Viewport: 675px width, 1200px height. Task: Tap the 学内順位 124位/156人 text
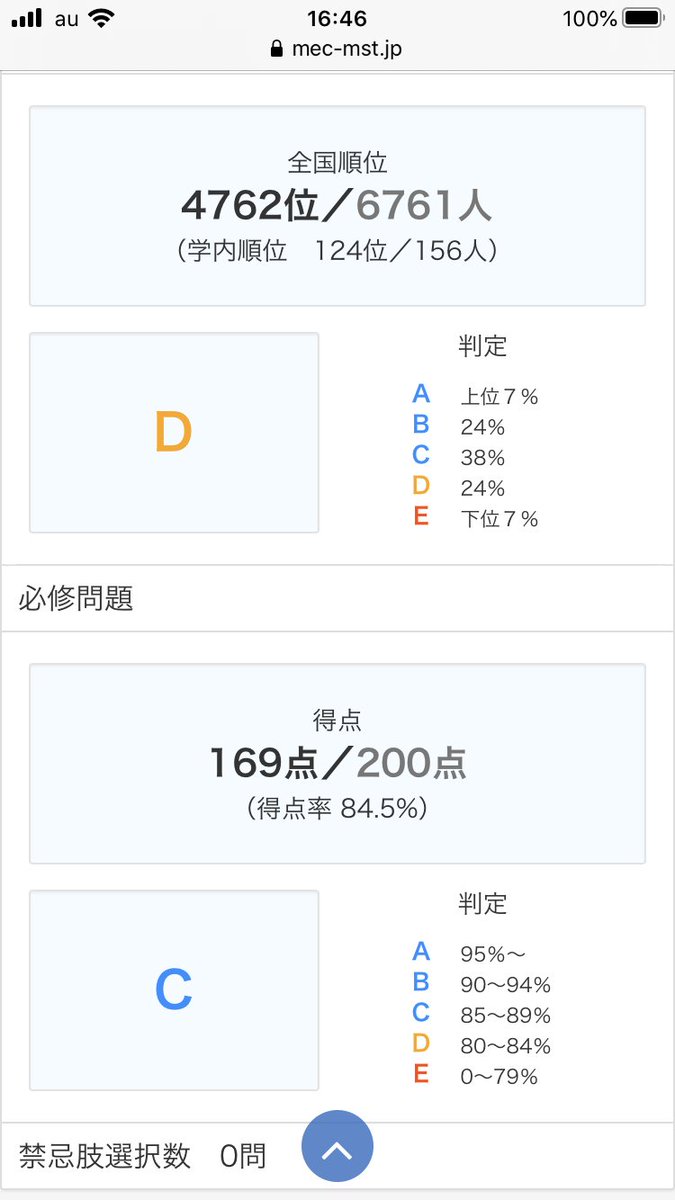337,250
